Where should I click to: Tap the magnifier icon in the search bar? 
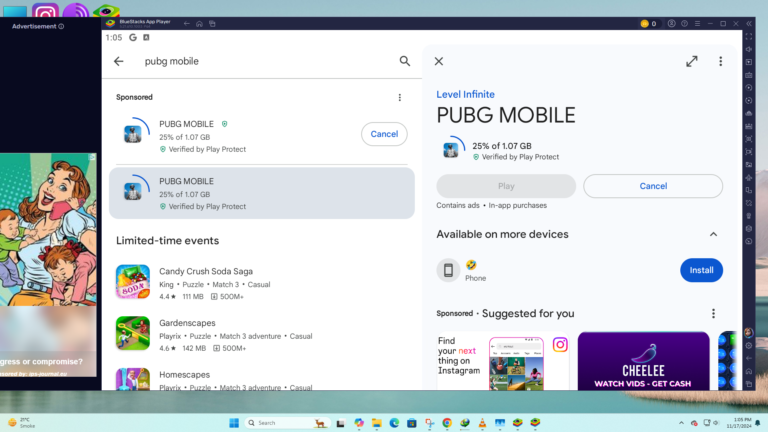[405, 61]
